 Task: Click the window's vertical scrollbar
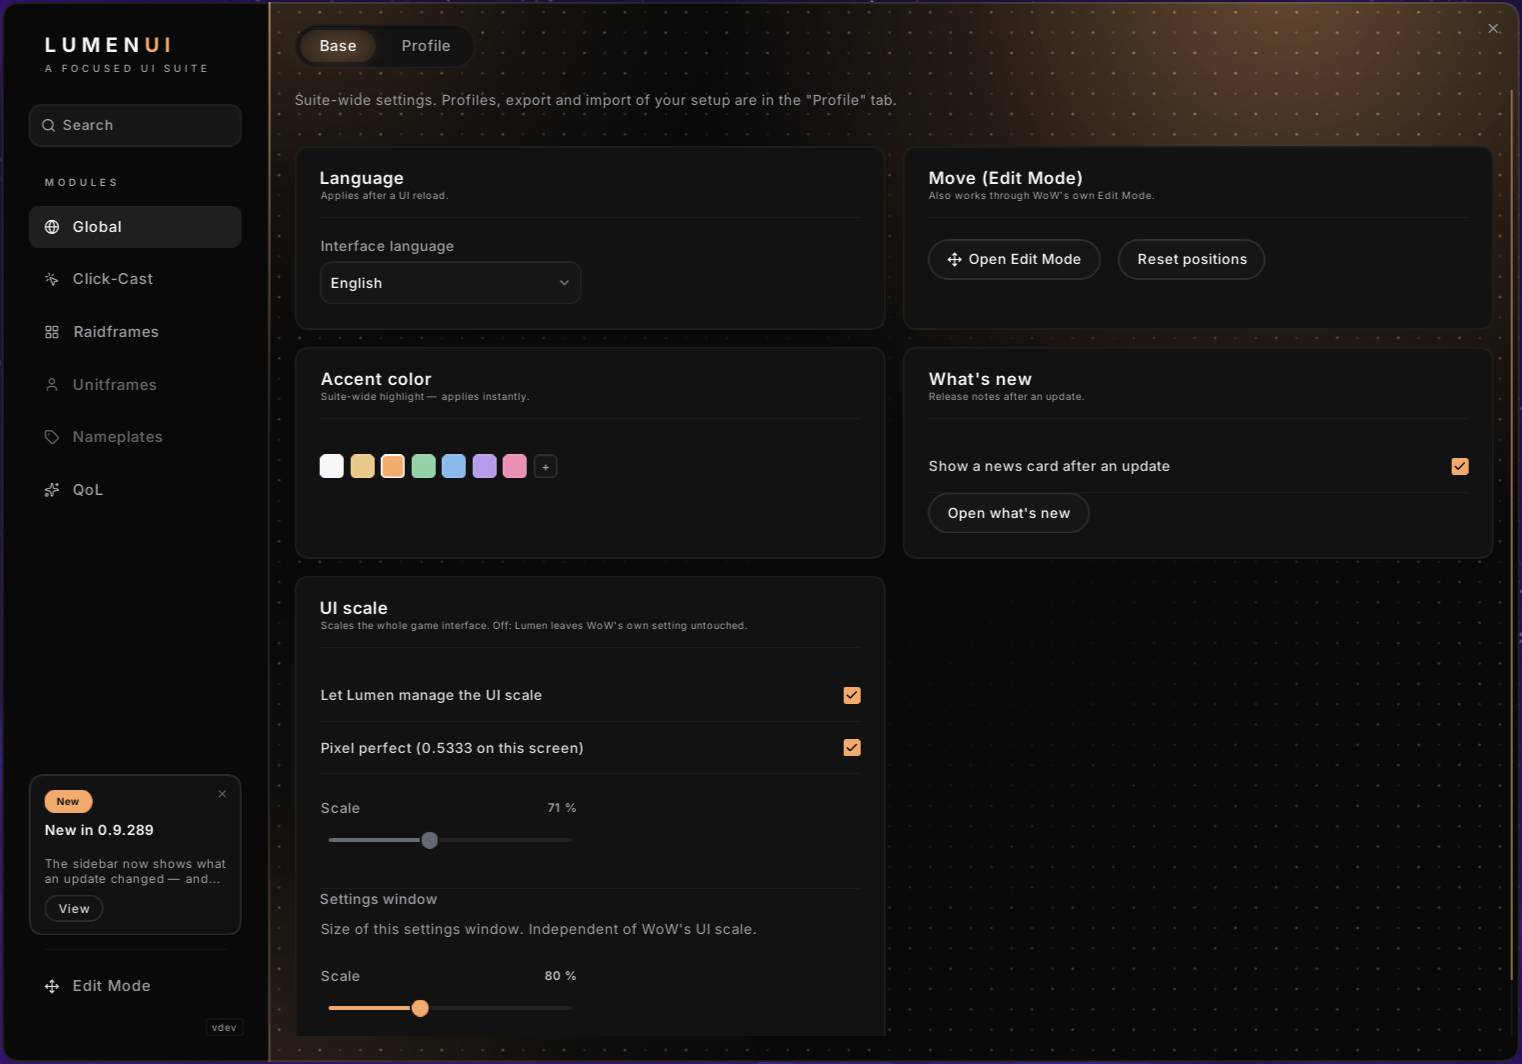1512,534
